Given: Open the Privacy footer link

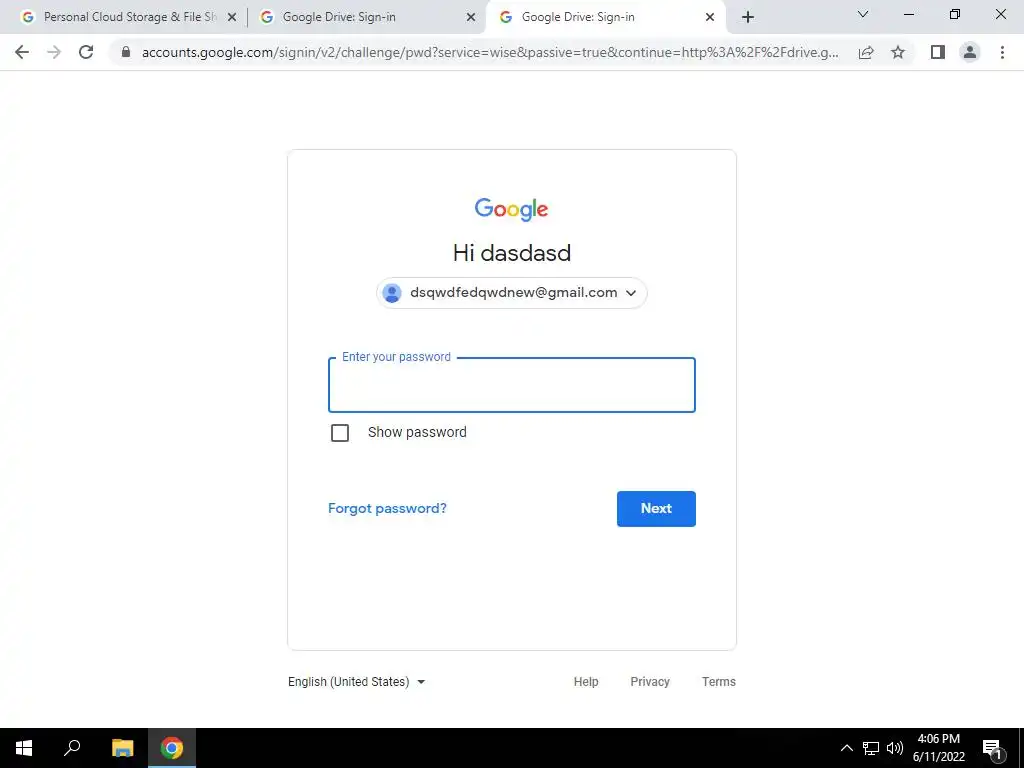Looking at the screenshot, I should [650, 682].
